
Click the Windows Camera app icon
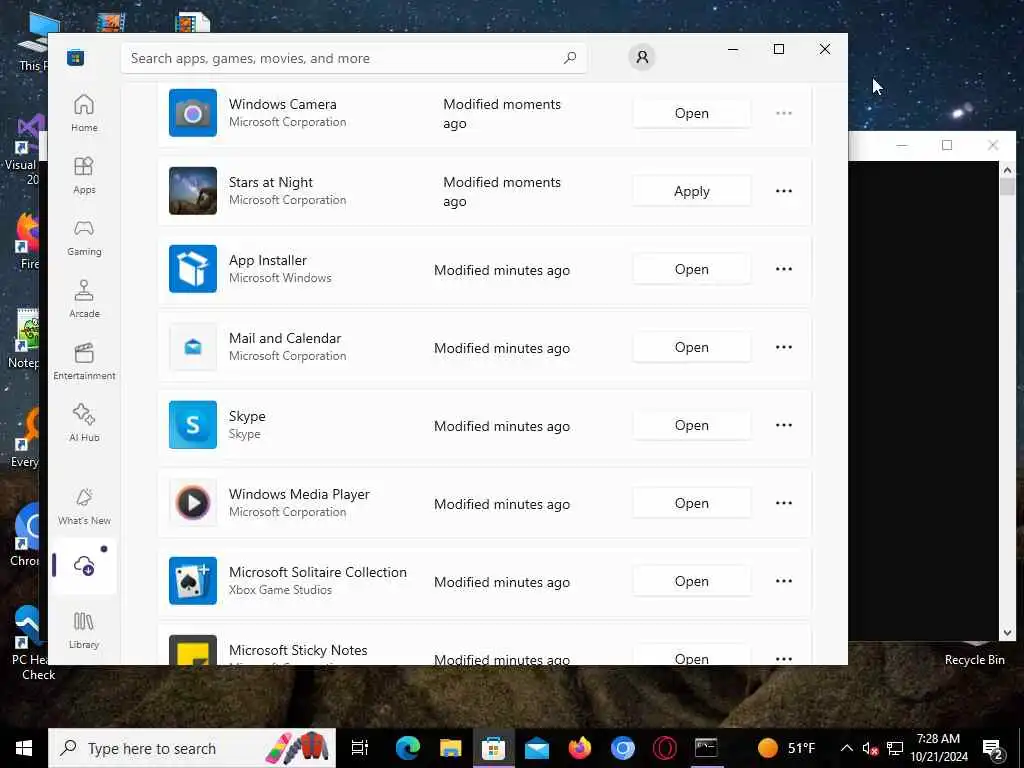[x=193, y=113]
